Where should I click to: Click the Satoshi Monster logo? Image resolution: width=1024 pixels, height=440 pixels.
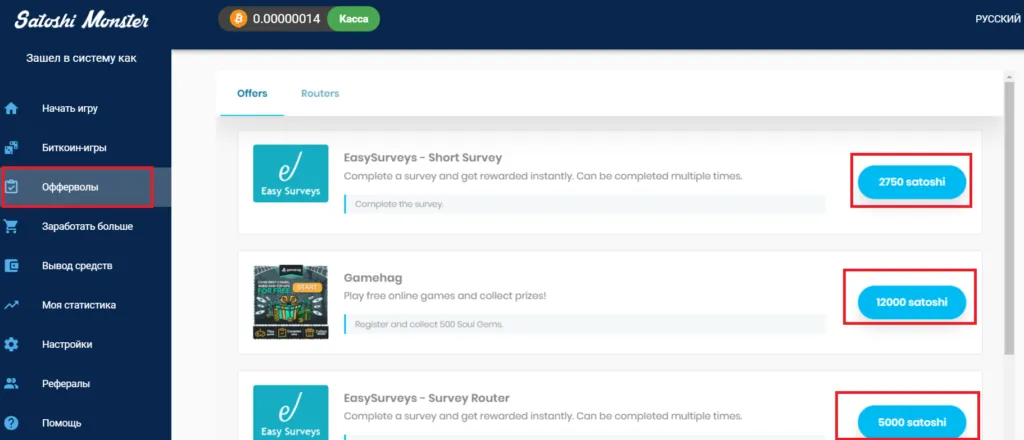tap(82, 19)
